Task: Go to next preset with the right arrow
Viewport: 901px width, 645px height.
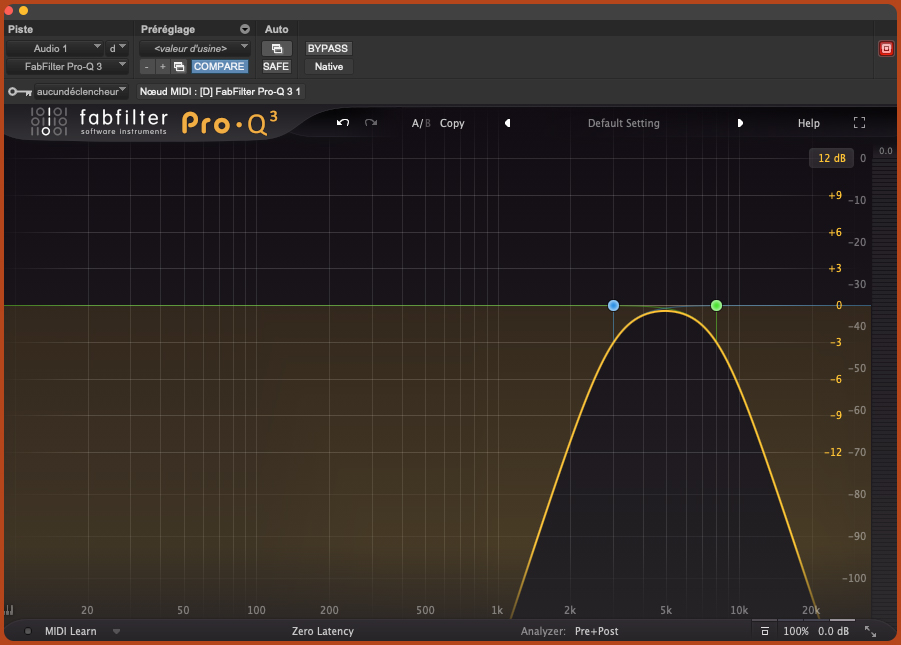Action: coord(740,123)
